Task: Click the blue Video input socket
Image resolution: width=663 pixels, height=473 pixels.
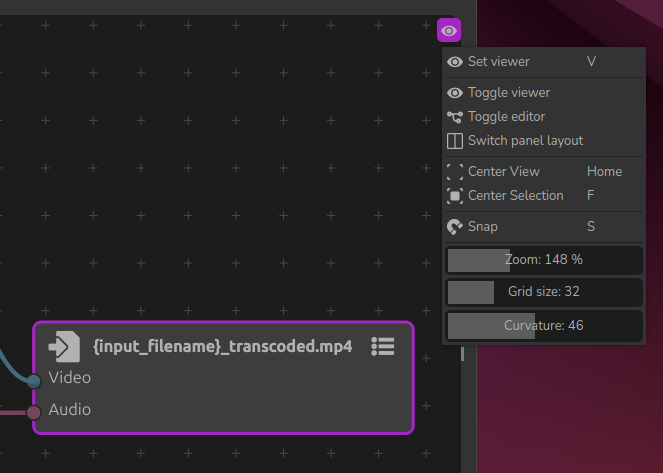Action: pyautogui.click(x=34, y=380)
